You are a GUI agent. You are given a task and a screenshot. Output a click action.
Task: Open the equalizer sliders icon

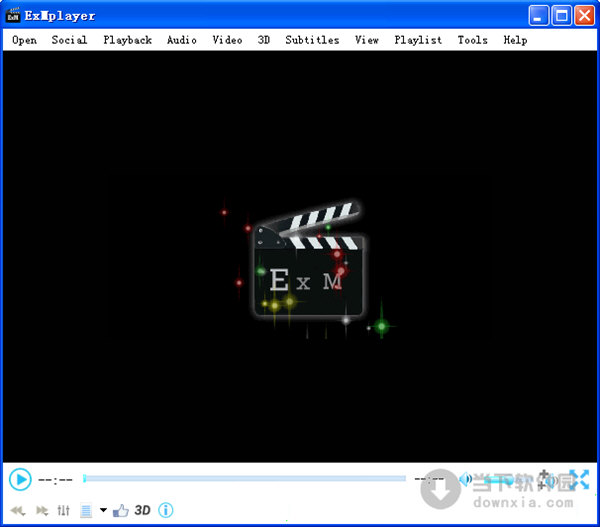coord(64,510)
